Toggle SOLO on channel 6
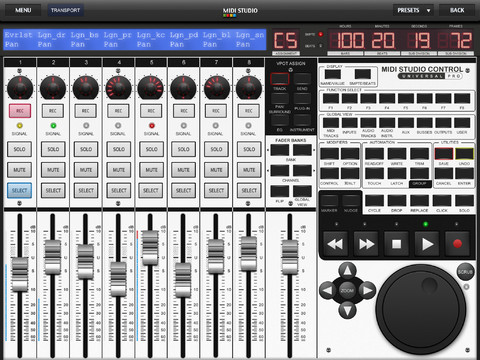 (x=184, y=149)
